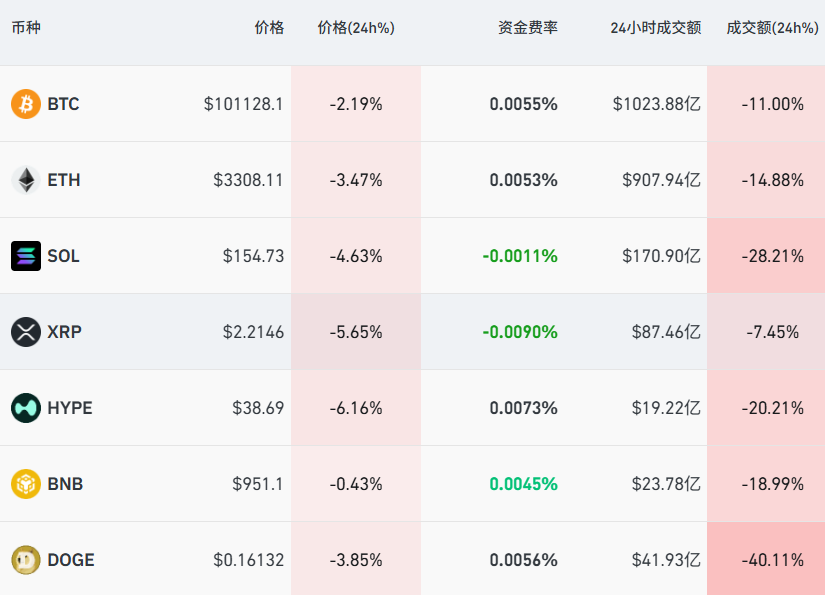Click the HYPE coin icon

pyautogui.click(x=26, y=408)
